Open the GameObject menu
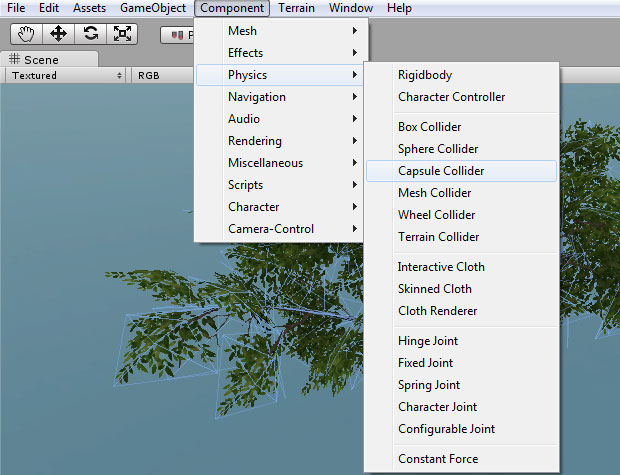 coord(152,8)
